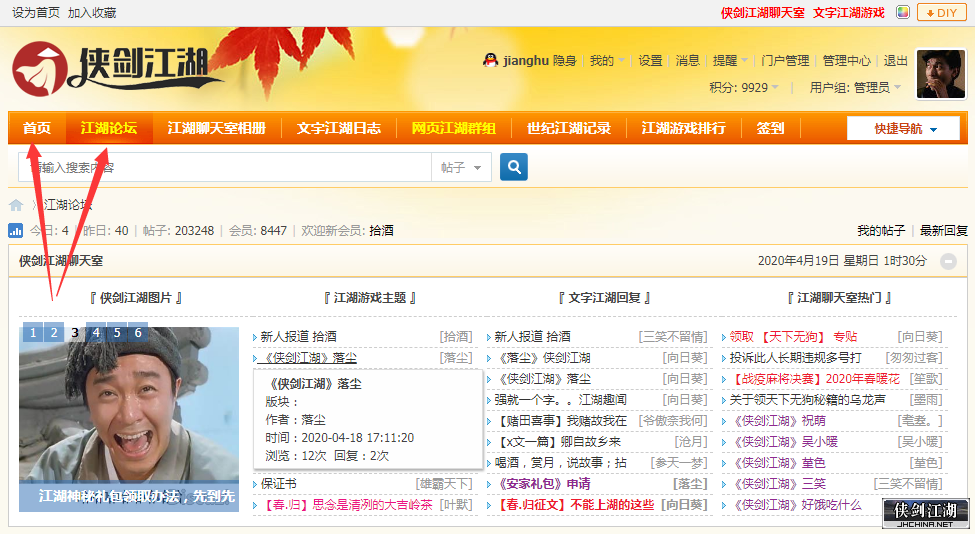975x534 pixels.
Task: Click the blue magnifier search button
Action: pos(514,167)
